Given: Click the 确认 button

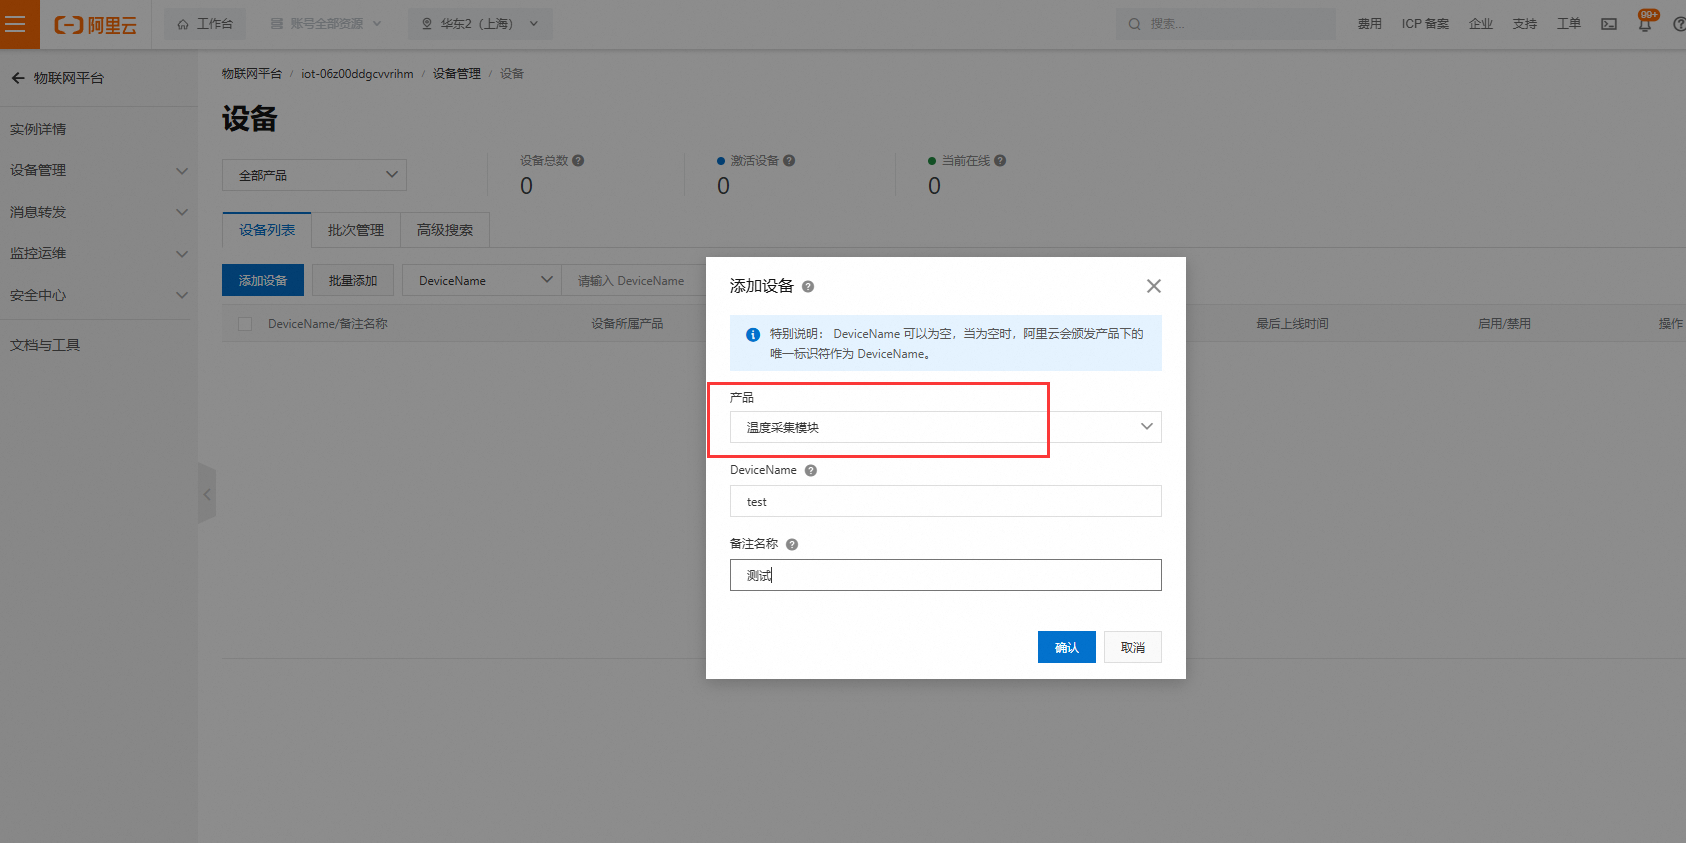Looking at the screenshot, I should [1066, 647].
